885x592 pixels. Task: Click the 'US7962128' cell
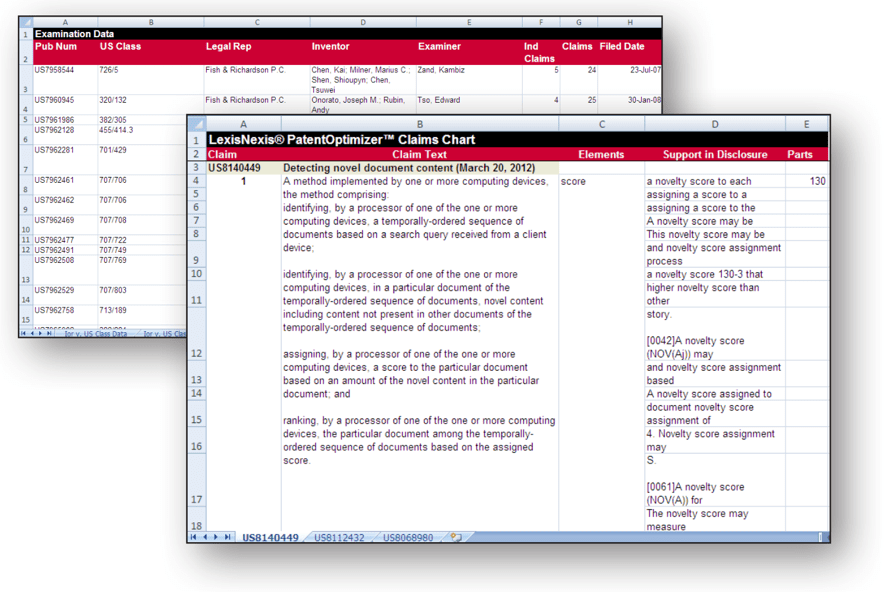click(x=65, y=135)
